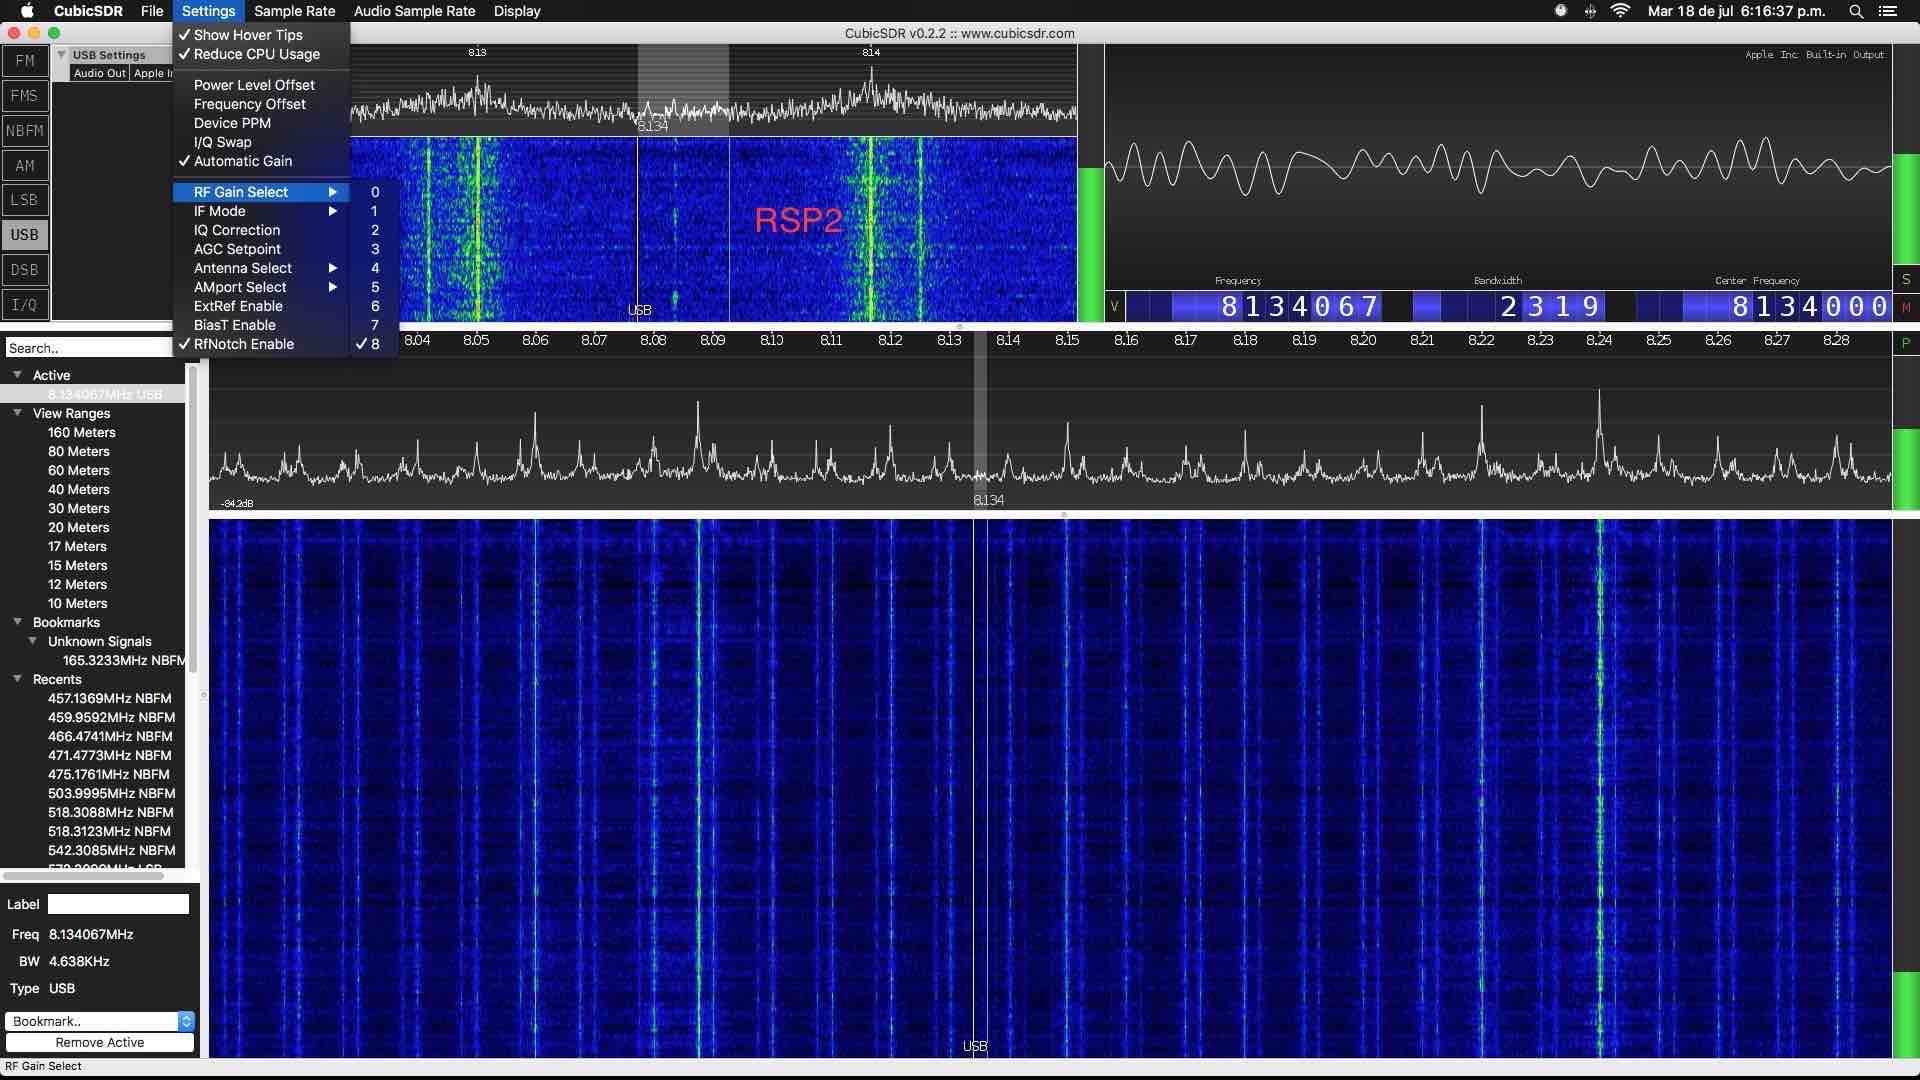Open the Bookmark.. dropdown
The image size is (1920, 1080).
[100, 1021]
